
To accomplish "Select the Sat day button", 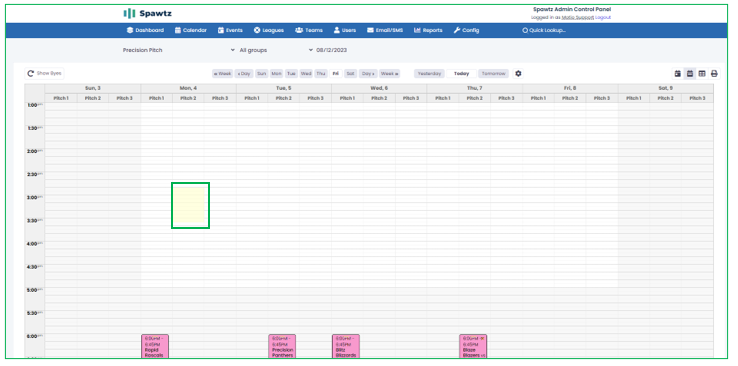I will [x=350, y=74].
